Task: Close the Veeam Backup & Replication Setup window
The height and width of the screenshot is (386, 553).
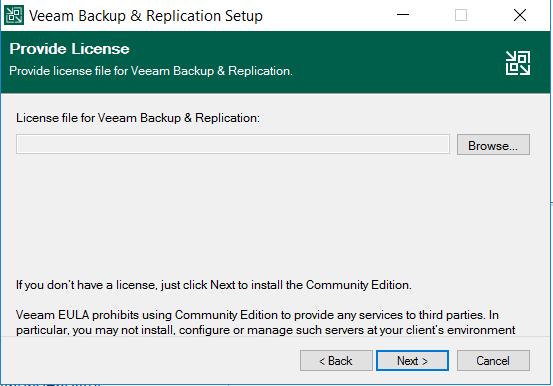Action: (x=519, y=15)
